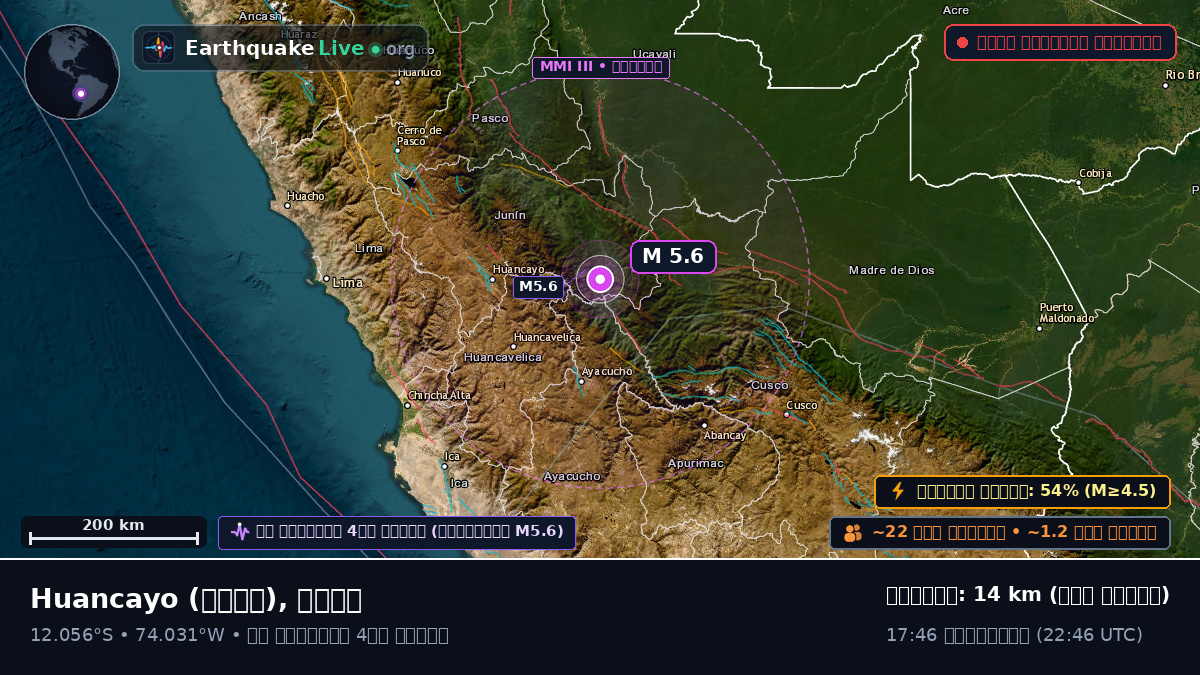This screenshot has width=1200, height=675.
Task: Select the magenta epicenter marker
Action: (600, 279)
